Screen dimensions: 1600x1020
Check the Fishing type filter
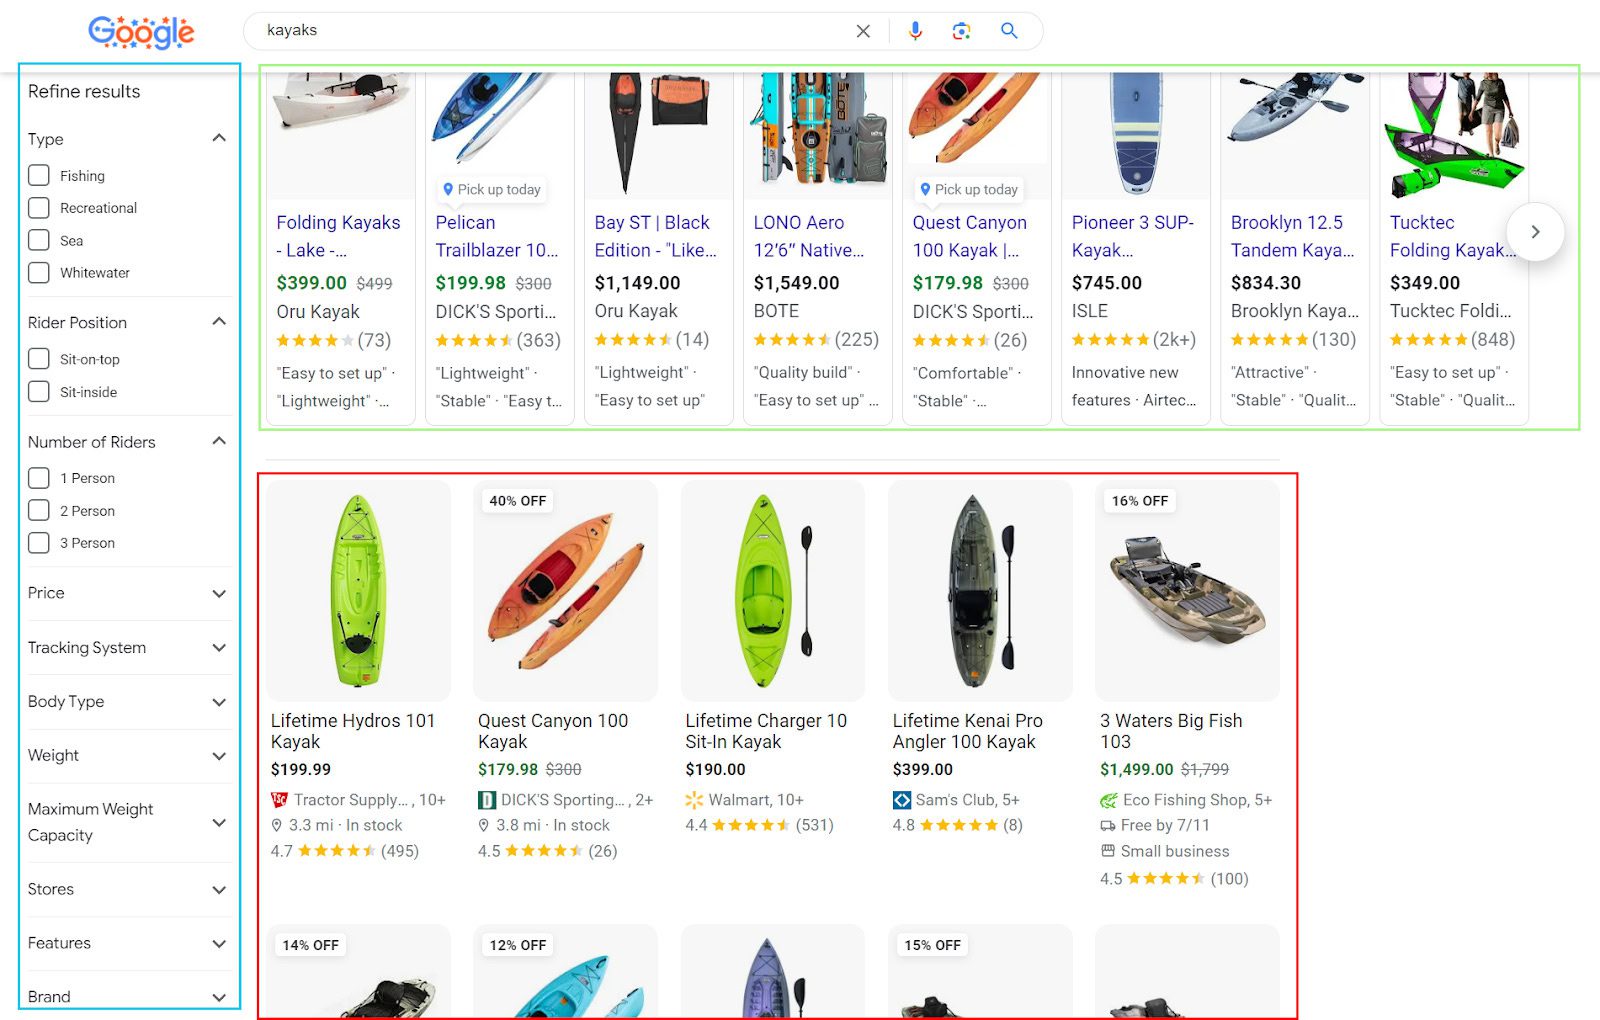tap(39, 175)
